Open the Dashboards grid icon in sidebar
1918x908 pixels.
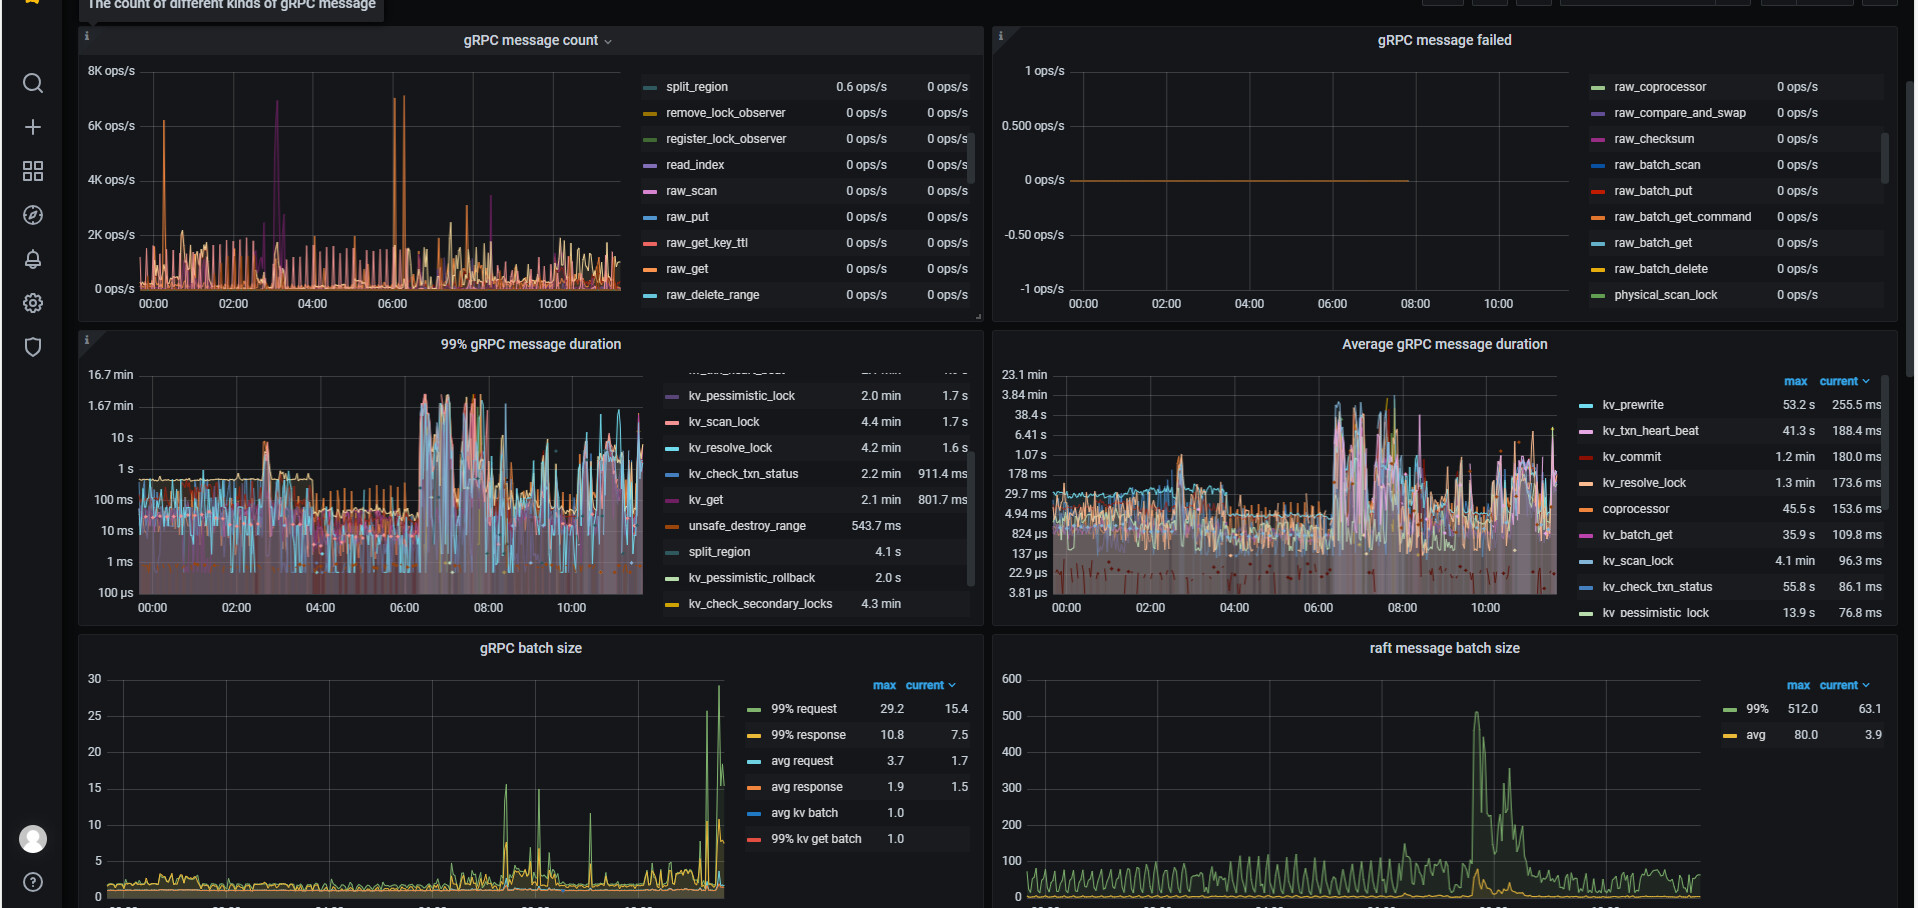(x=33, y=171)
